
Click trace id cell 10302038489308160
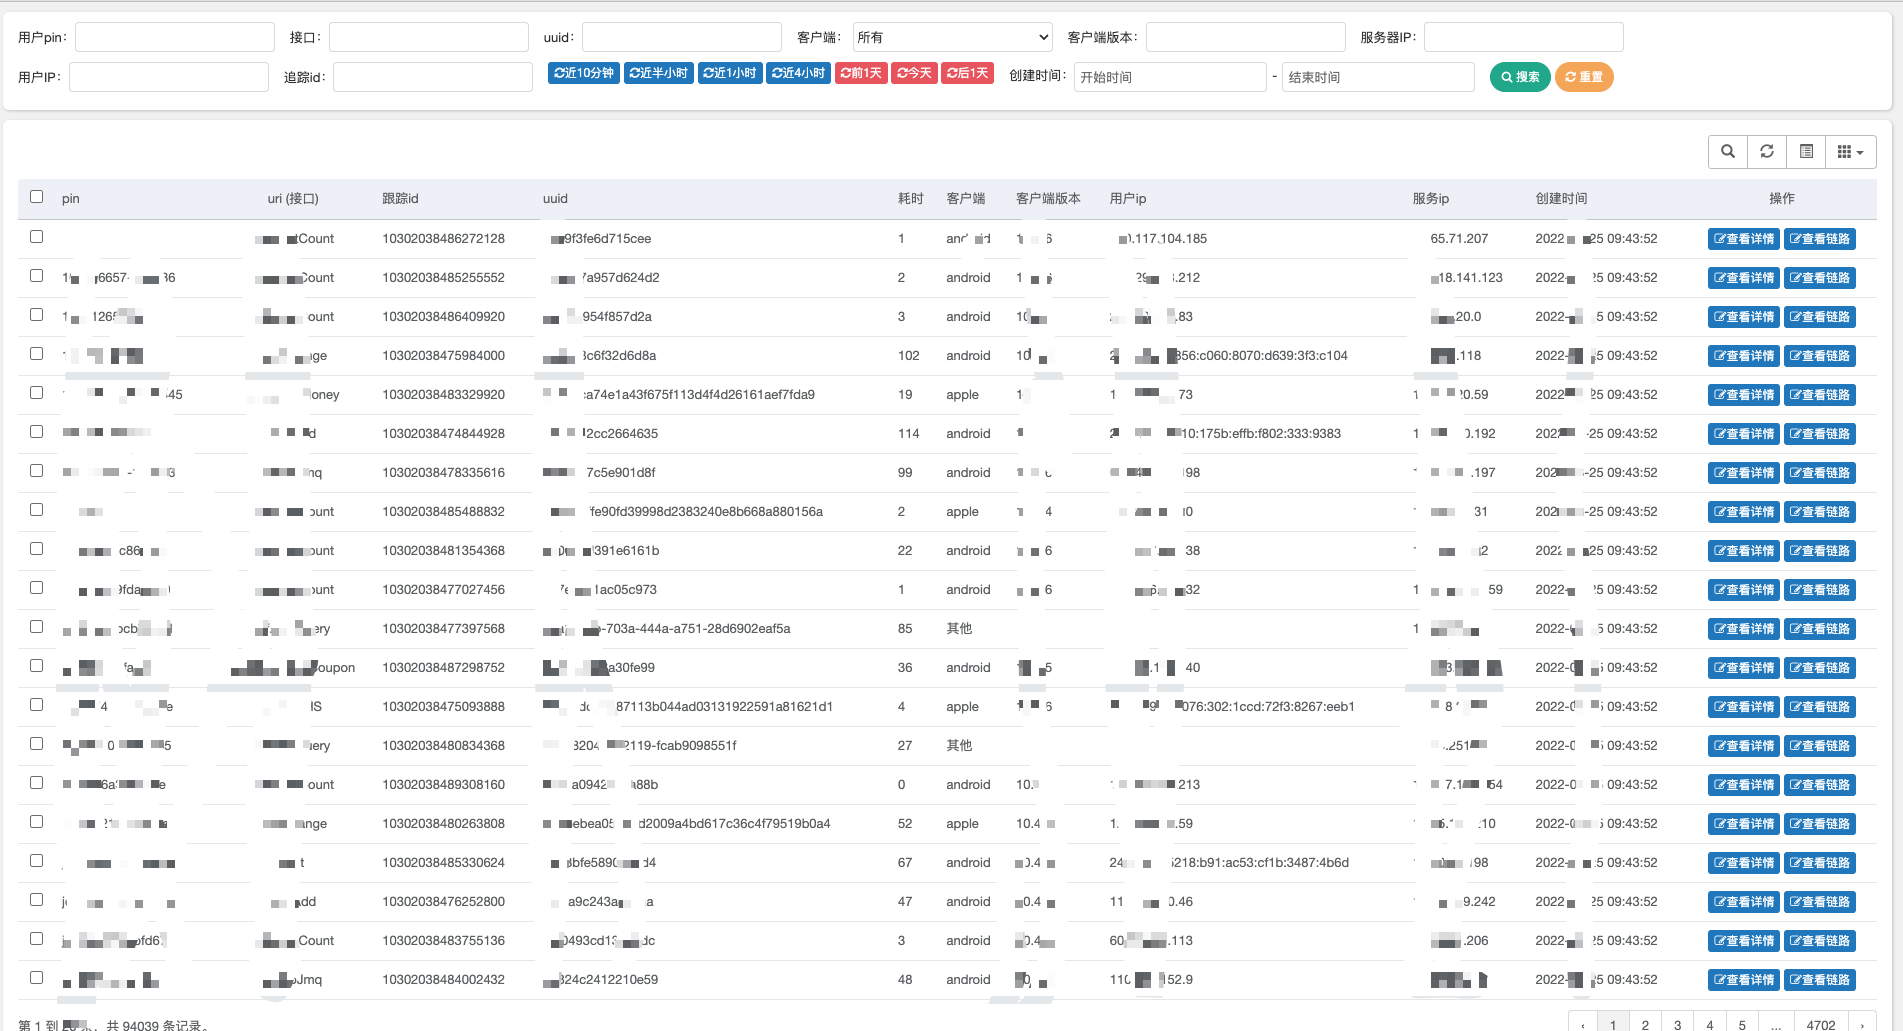443,785
